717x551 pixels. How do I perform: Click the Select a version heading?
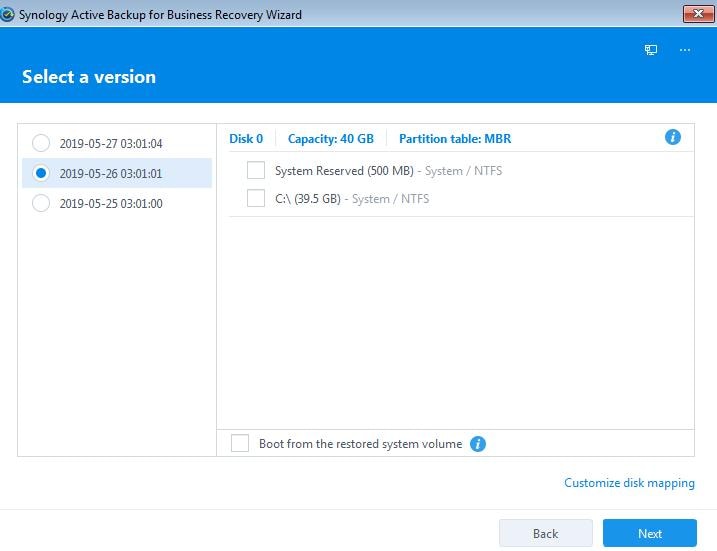pyautogui.click(x=89, y=77)
